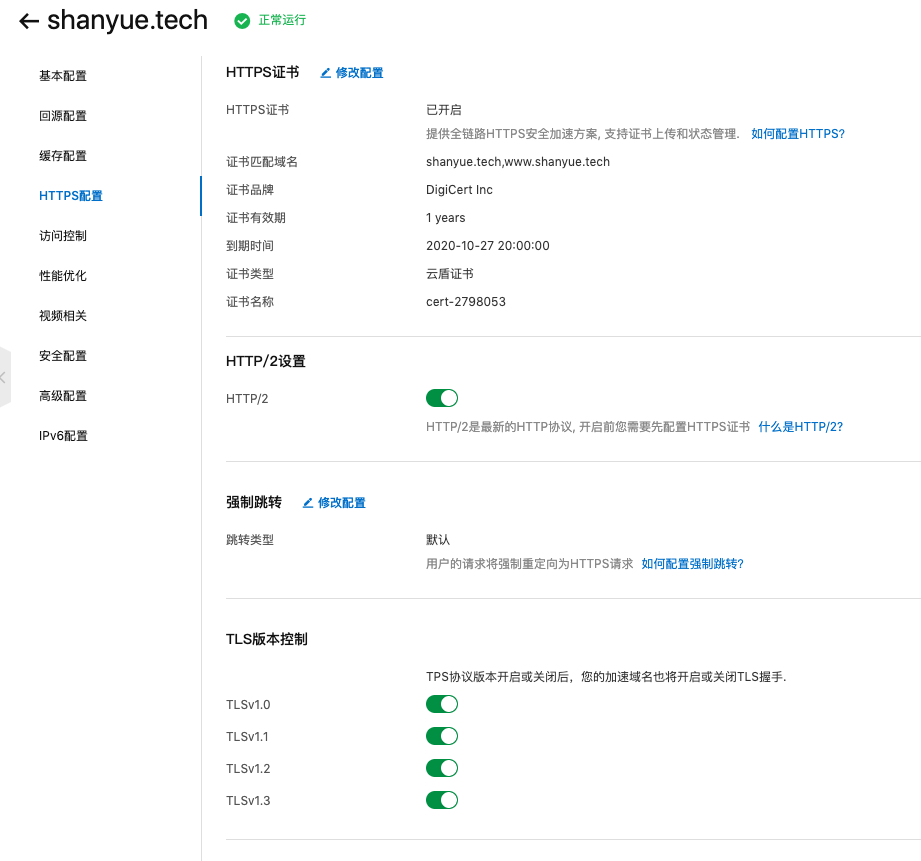Viewport: 921px width, 861px height.
Task: Open the 访问控制 section
Action: point(64,235)
